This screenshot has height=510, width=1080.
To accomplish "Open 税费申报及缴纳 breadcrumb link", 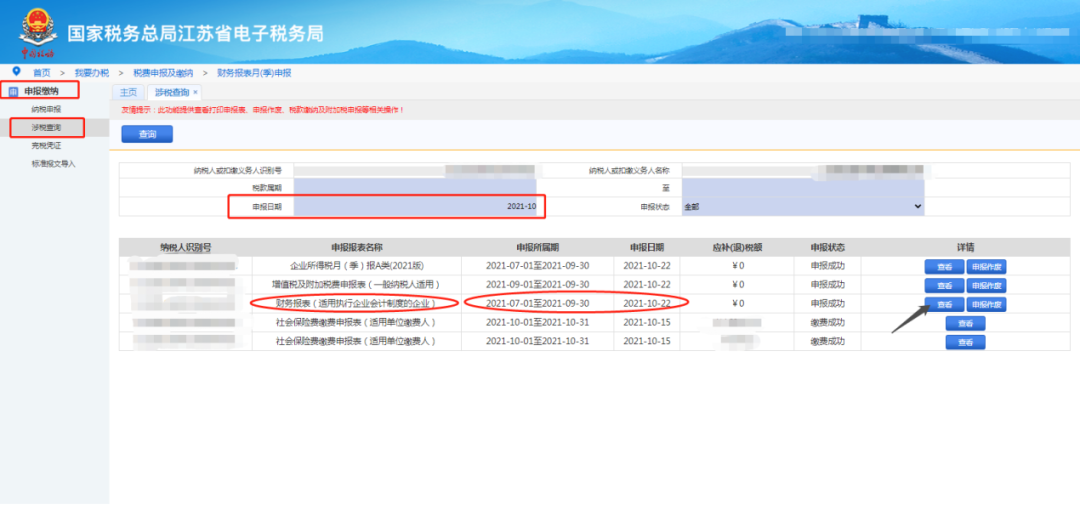I will coord(163,72).
